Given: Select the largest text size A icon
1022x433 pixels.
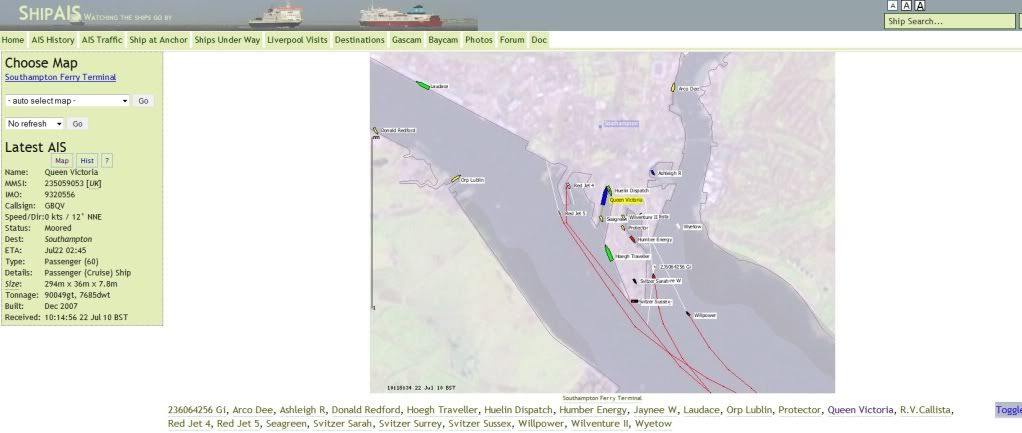Looking at the screenshot, I should (x=920, y=6).
